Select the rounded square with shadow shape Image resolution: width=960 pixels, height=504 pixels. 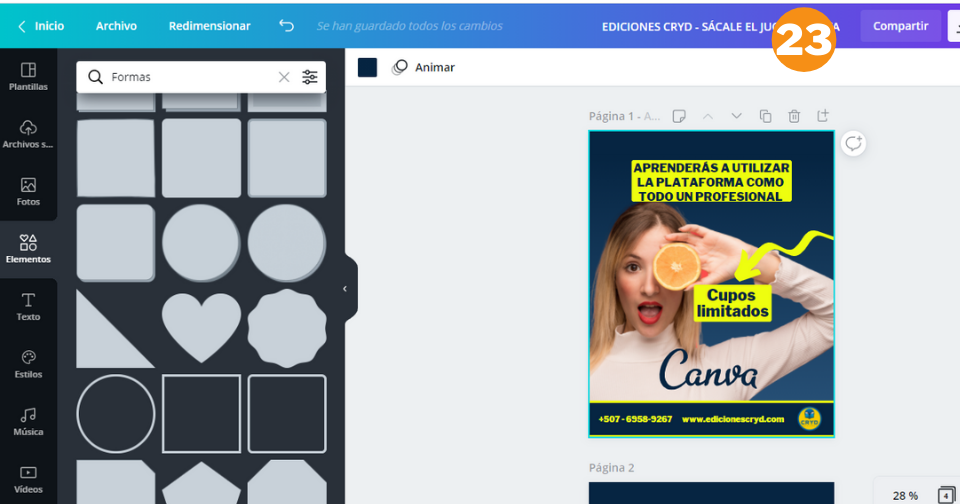click(116, 243)
